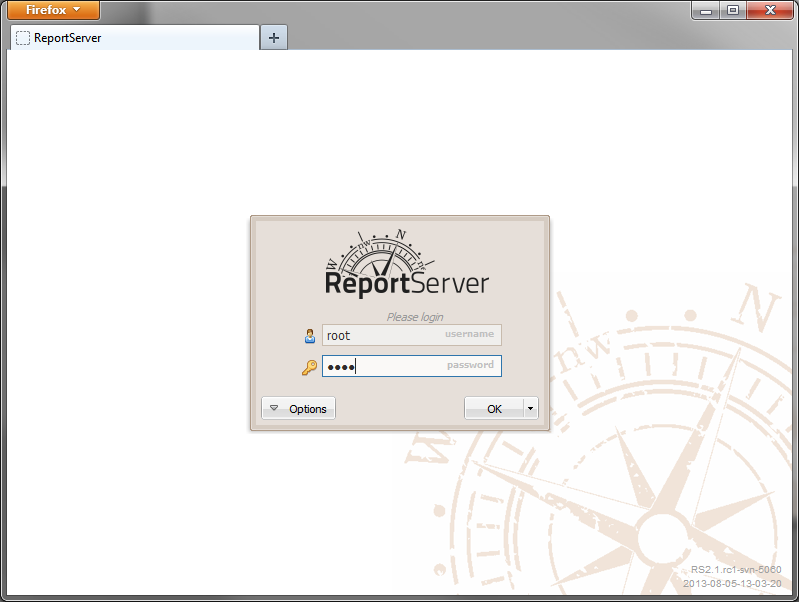
Task: Expand the Options panel
Action: pos(299,408)
